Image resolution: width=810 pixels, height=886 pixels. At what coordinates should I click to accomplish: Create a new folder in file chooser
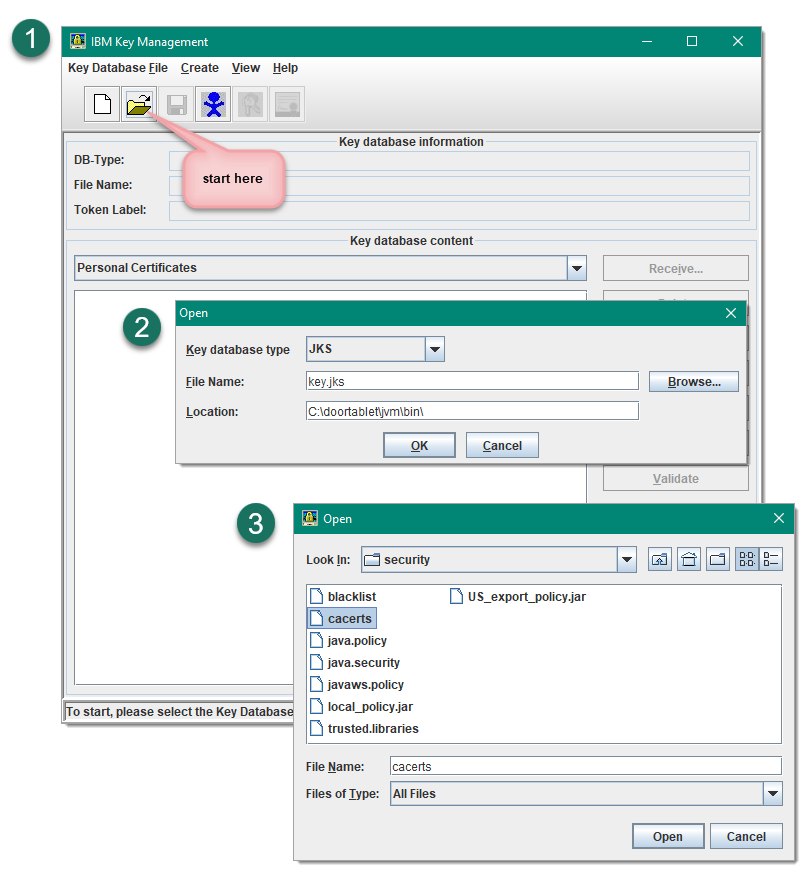click(x=718, y=560)
